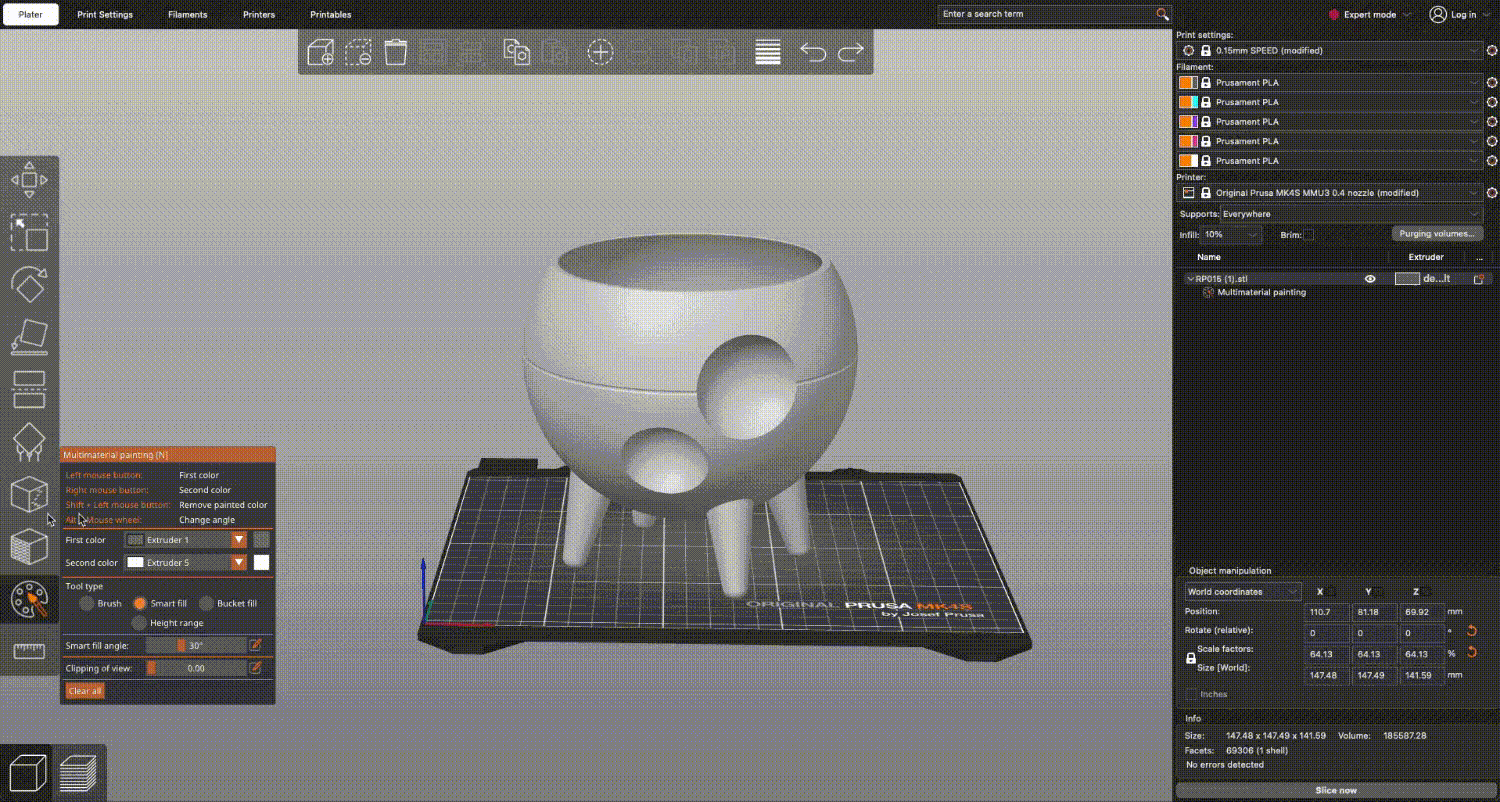Open the Printables menu item
The height and width of the screenshot is (802, 1500).
[331, 14]
